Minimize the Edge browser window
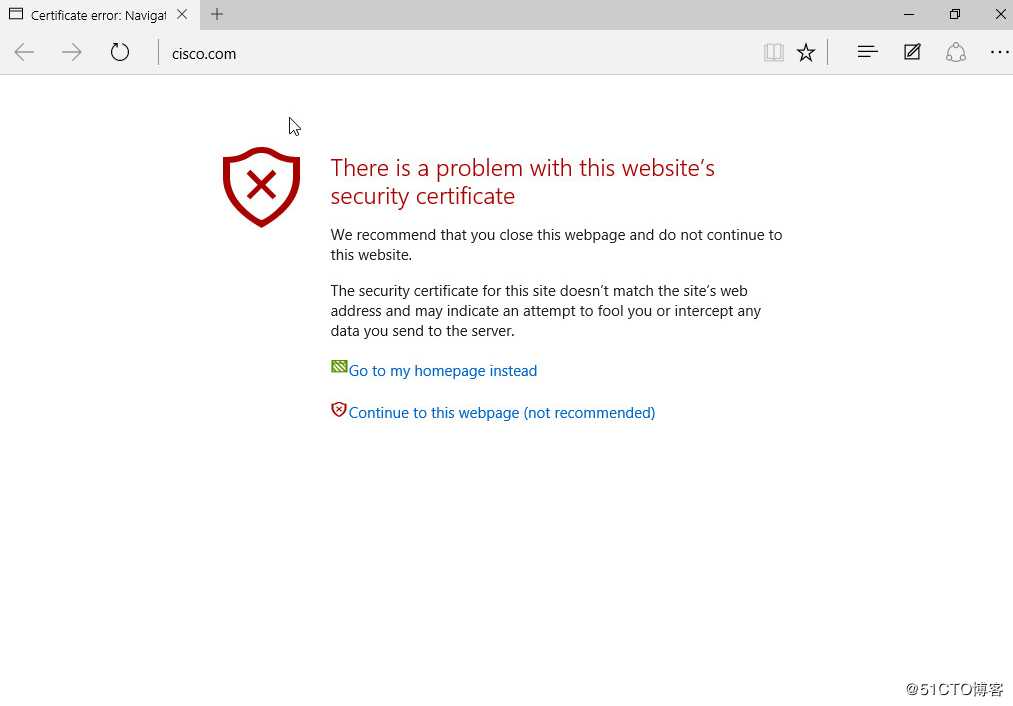This screenshot has height=706, width=1013. pyautogui.click(x=909, y=15)
